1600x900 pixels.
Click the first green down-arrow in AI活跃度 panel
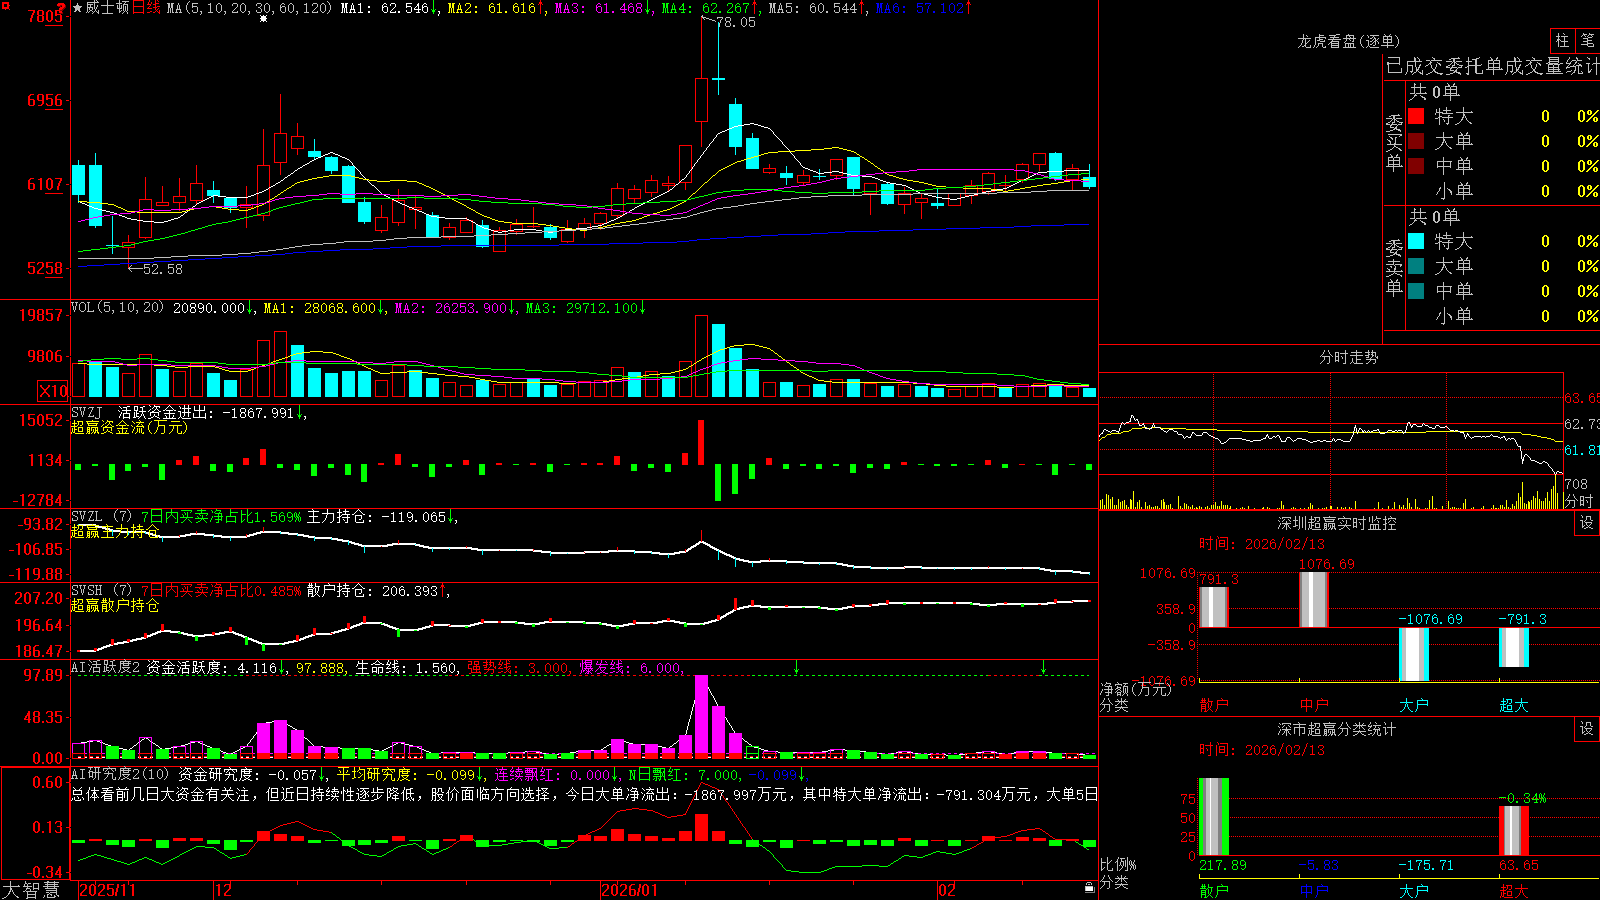797,667
